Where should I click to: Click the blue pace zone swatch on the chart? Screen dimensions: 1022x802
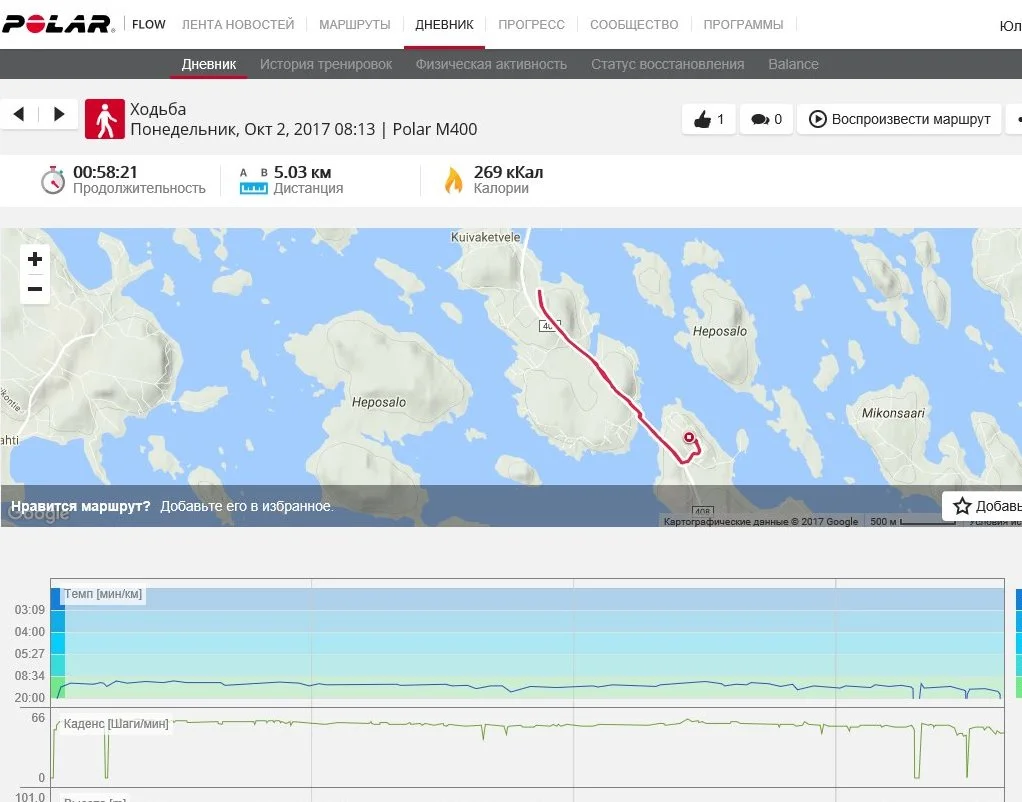[x=57, y=598]
